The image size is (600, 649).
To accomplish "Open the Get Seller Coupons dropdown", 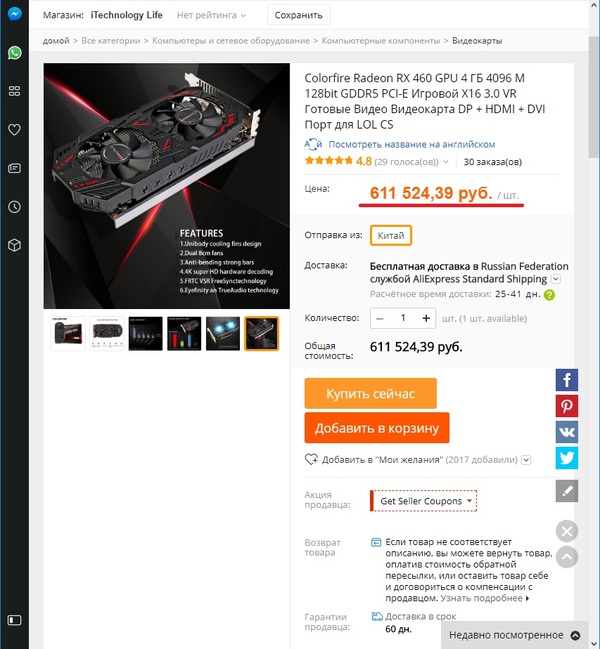I will [424, 501].
